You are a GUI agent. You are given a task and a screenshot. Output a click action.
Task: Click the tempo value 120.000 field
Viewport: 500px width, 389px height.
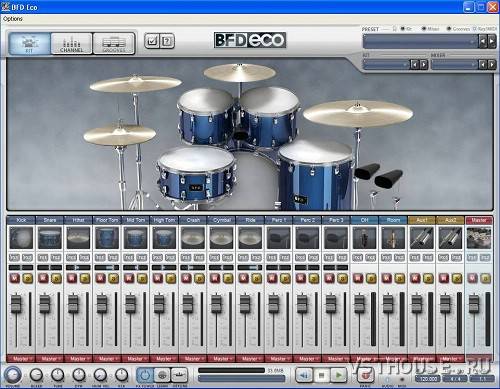coord(428,379)
